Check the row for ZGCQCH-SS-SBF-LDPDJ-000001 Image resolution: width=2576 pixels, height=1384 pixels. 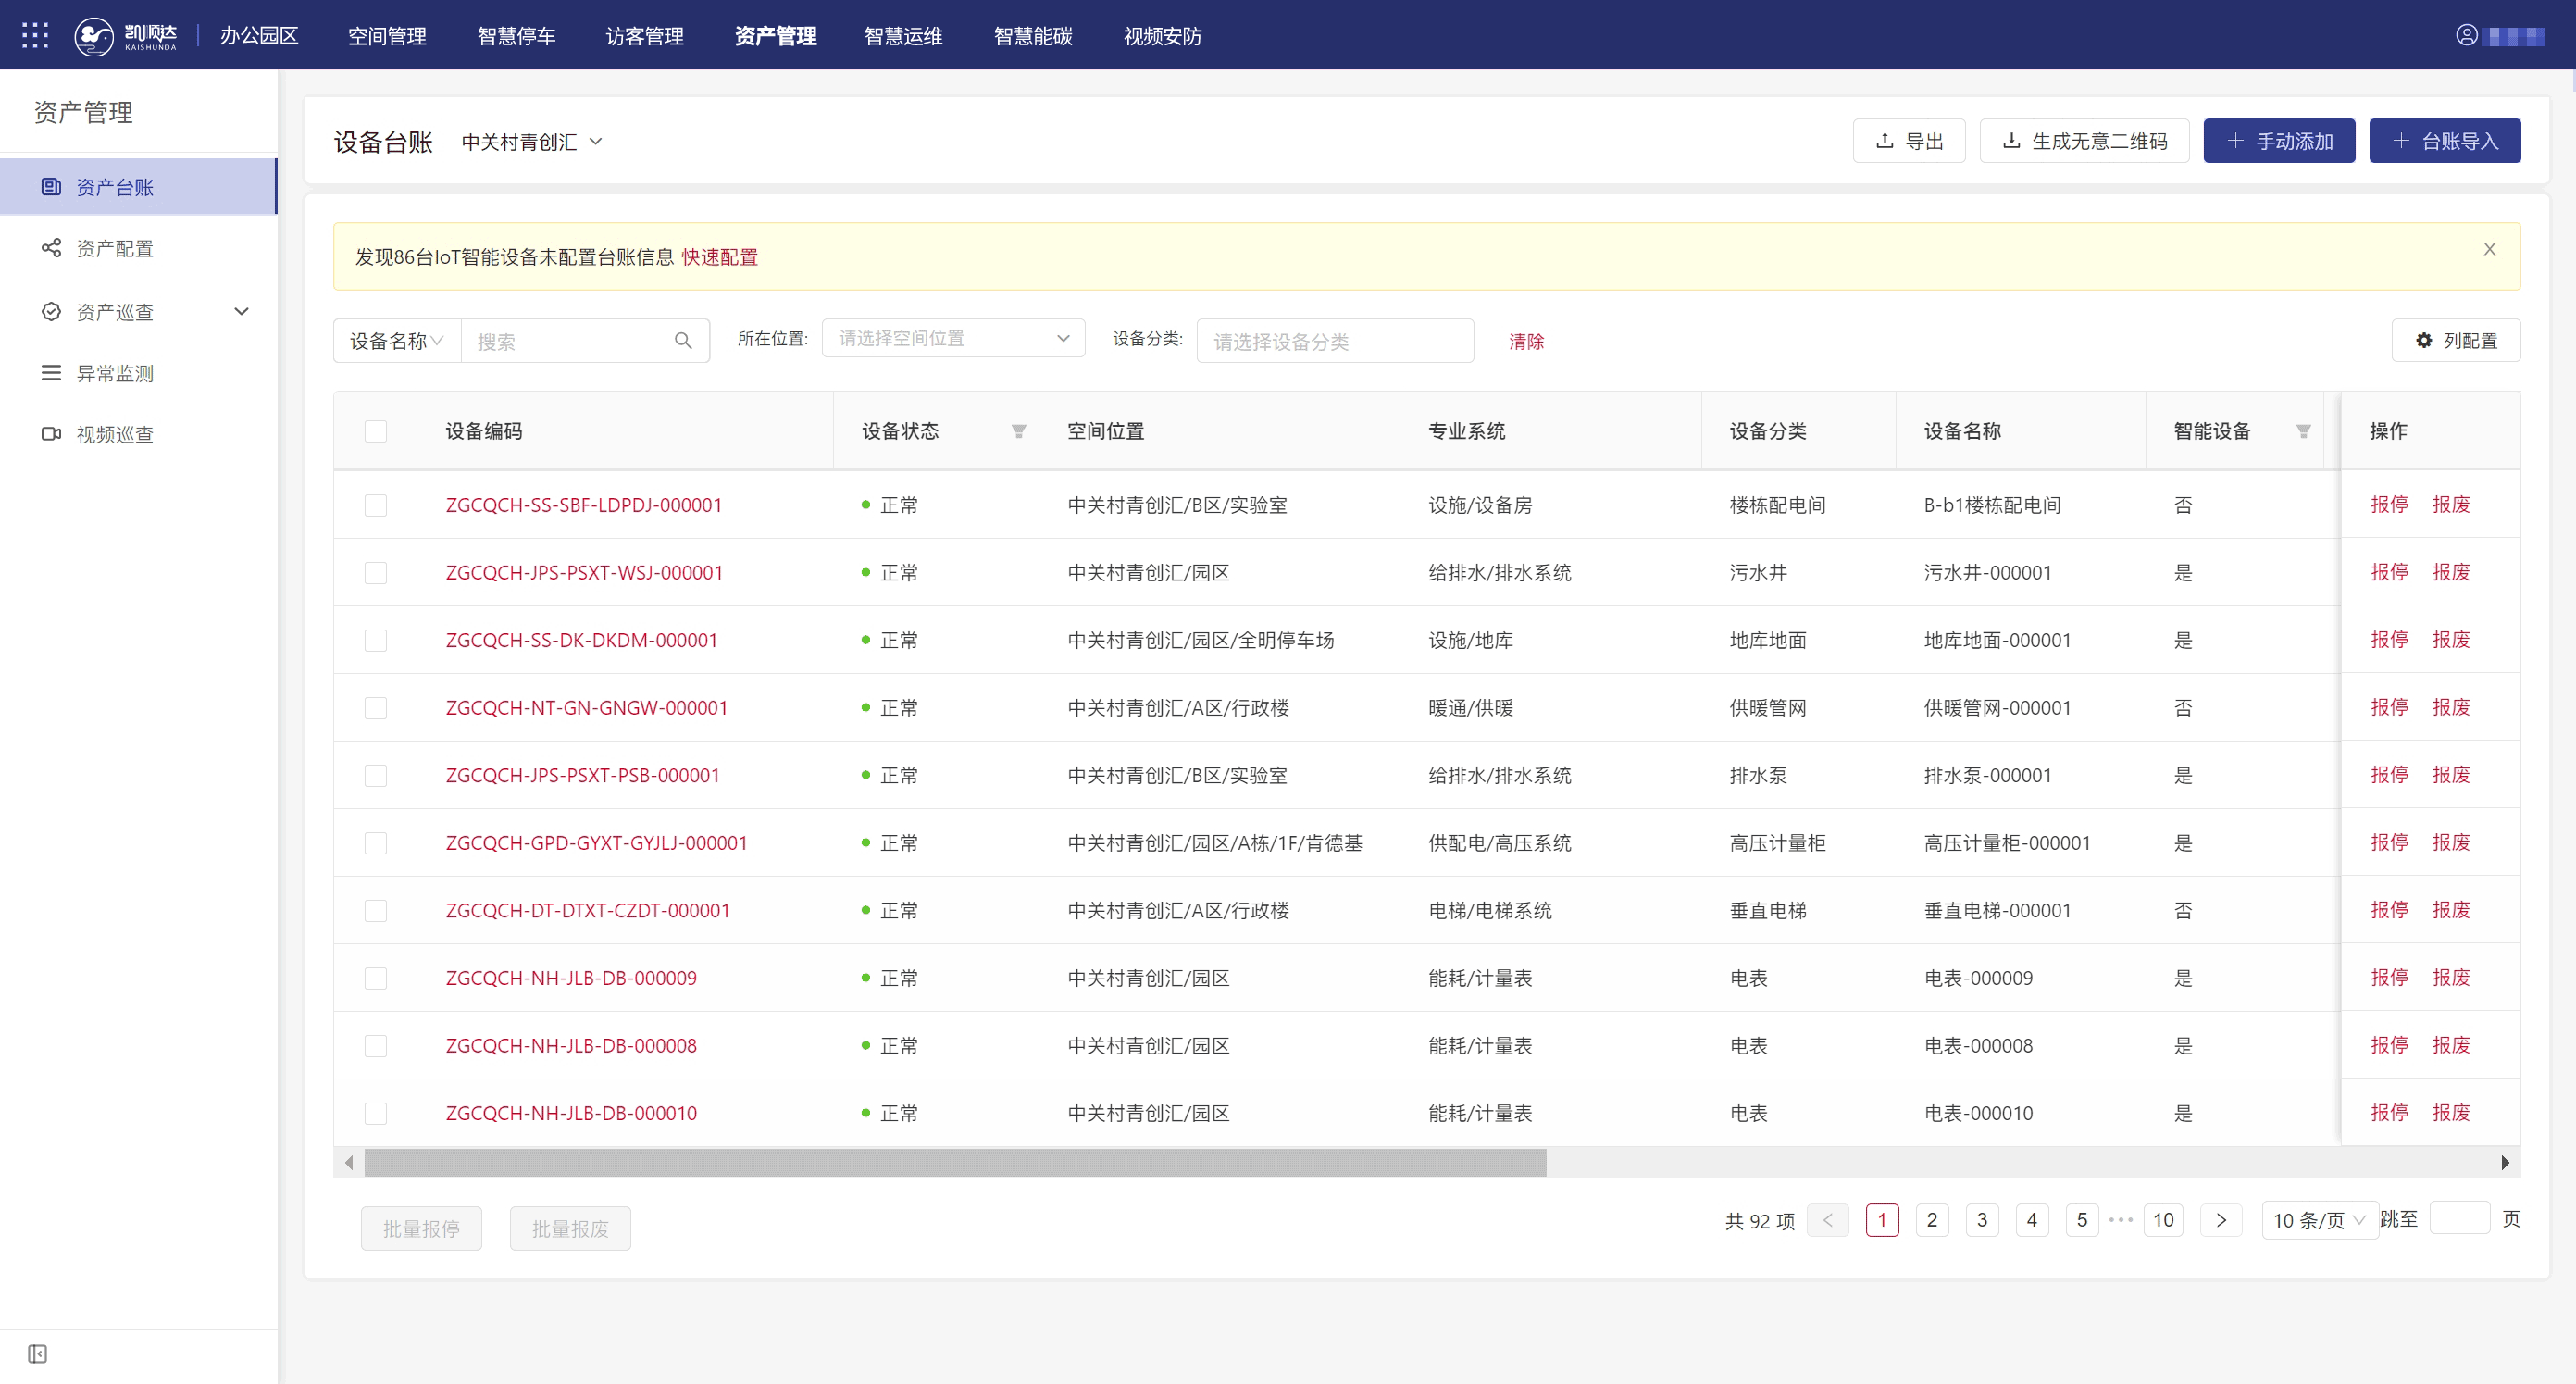pos(376,505)
